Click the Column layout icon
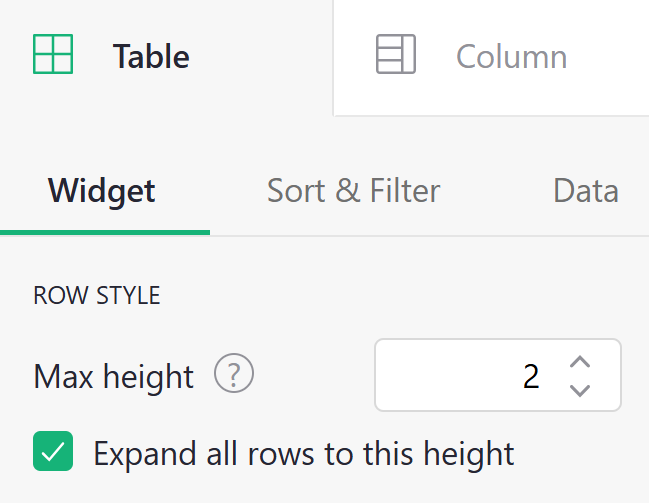 point(395,55)
